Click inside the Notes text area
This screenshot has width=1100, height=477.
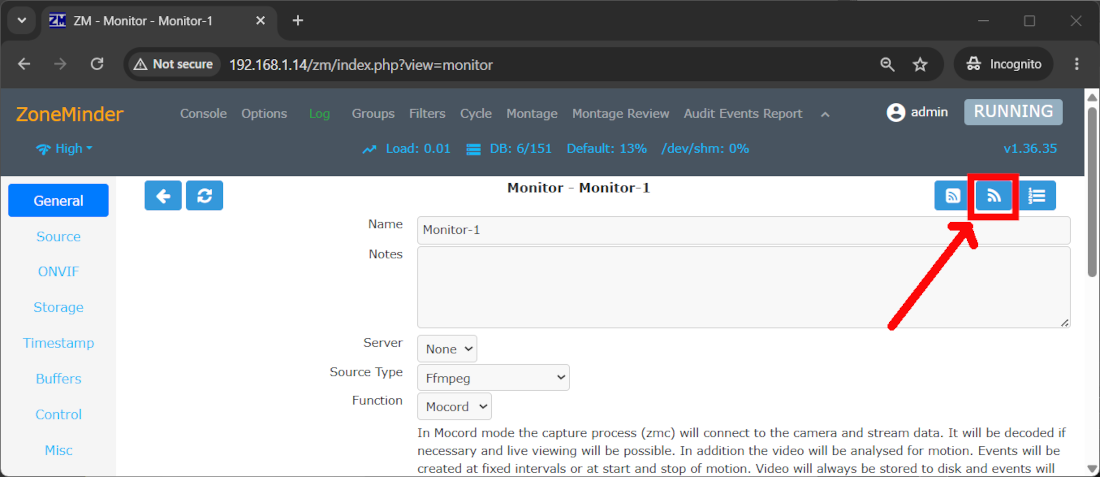pos(744,287)
